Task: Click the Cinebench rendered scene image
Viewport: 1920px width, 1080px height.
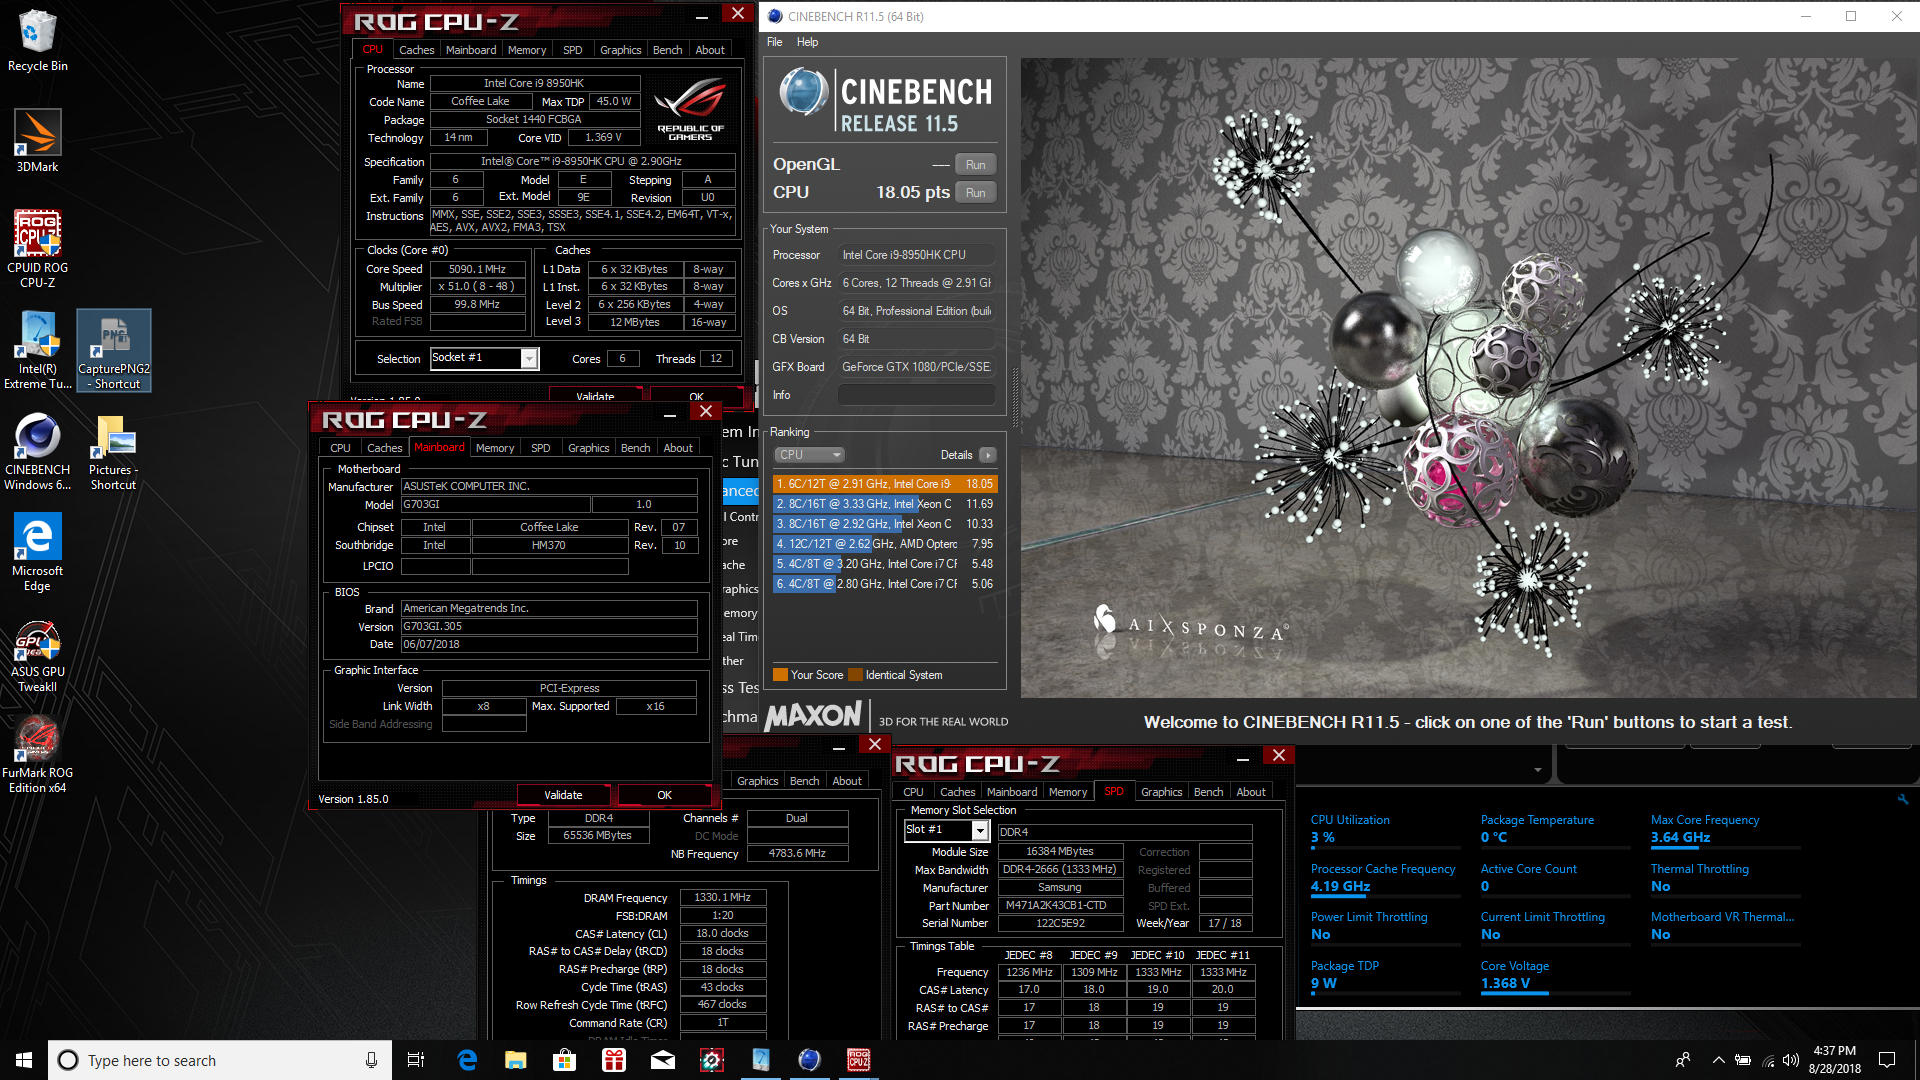Action: [1470, 377]
